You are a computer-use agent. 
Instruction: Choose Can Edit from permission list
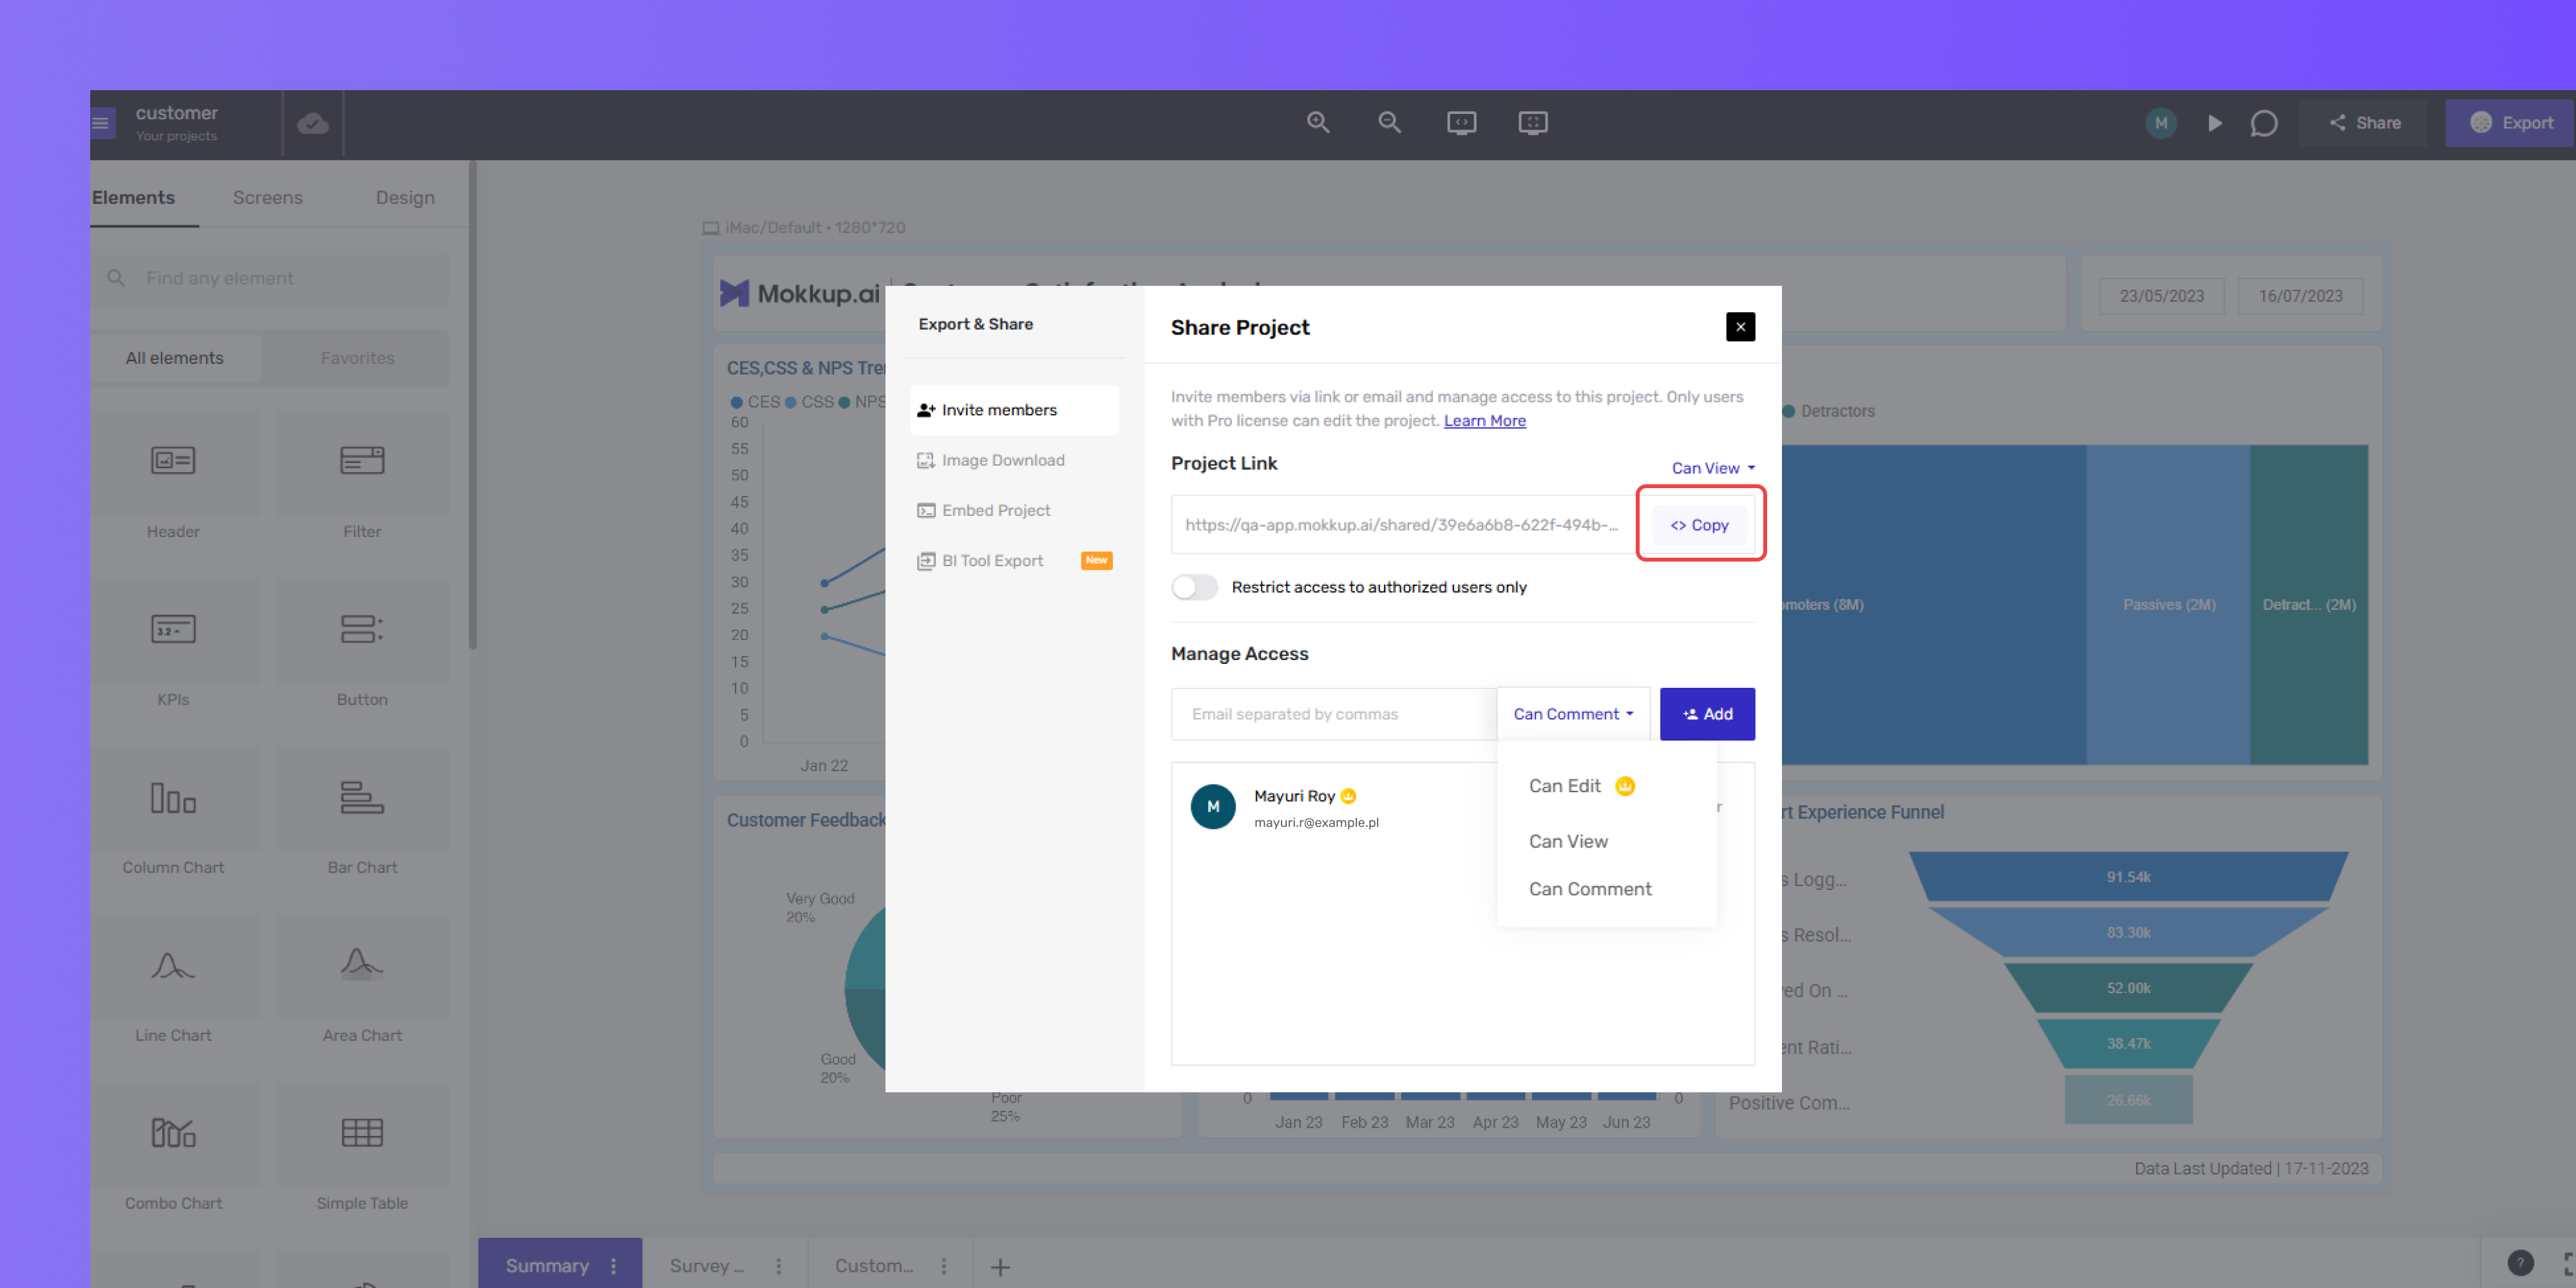1607,786
